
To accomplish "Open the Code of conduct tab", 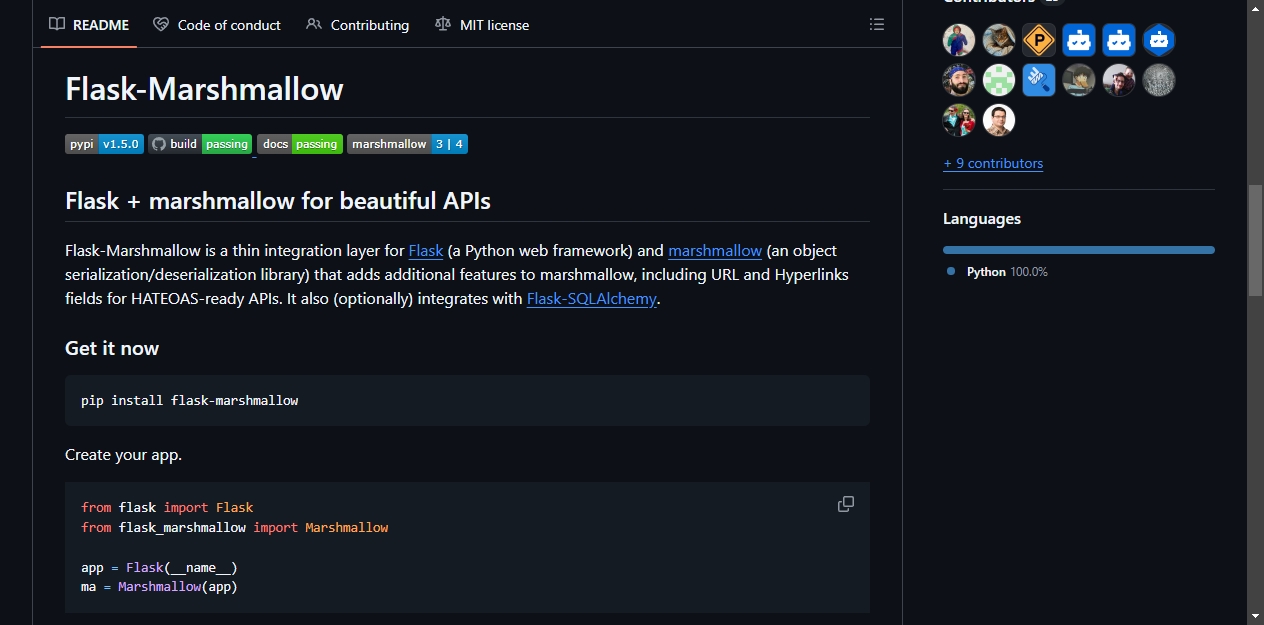I will click(x=217, y=25).
